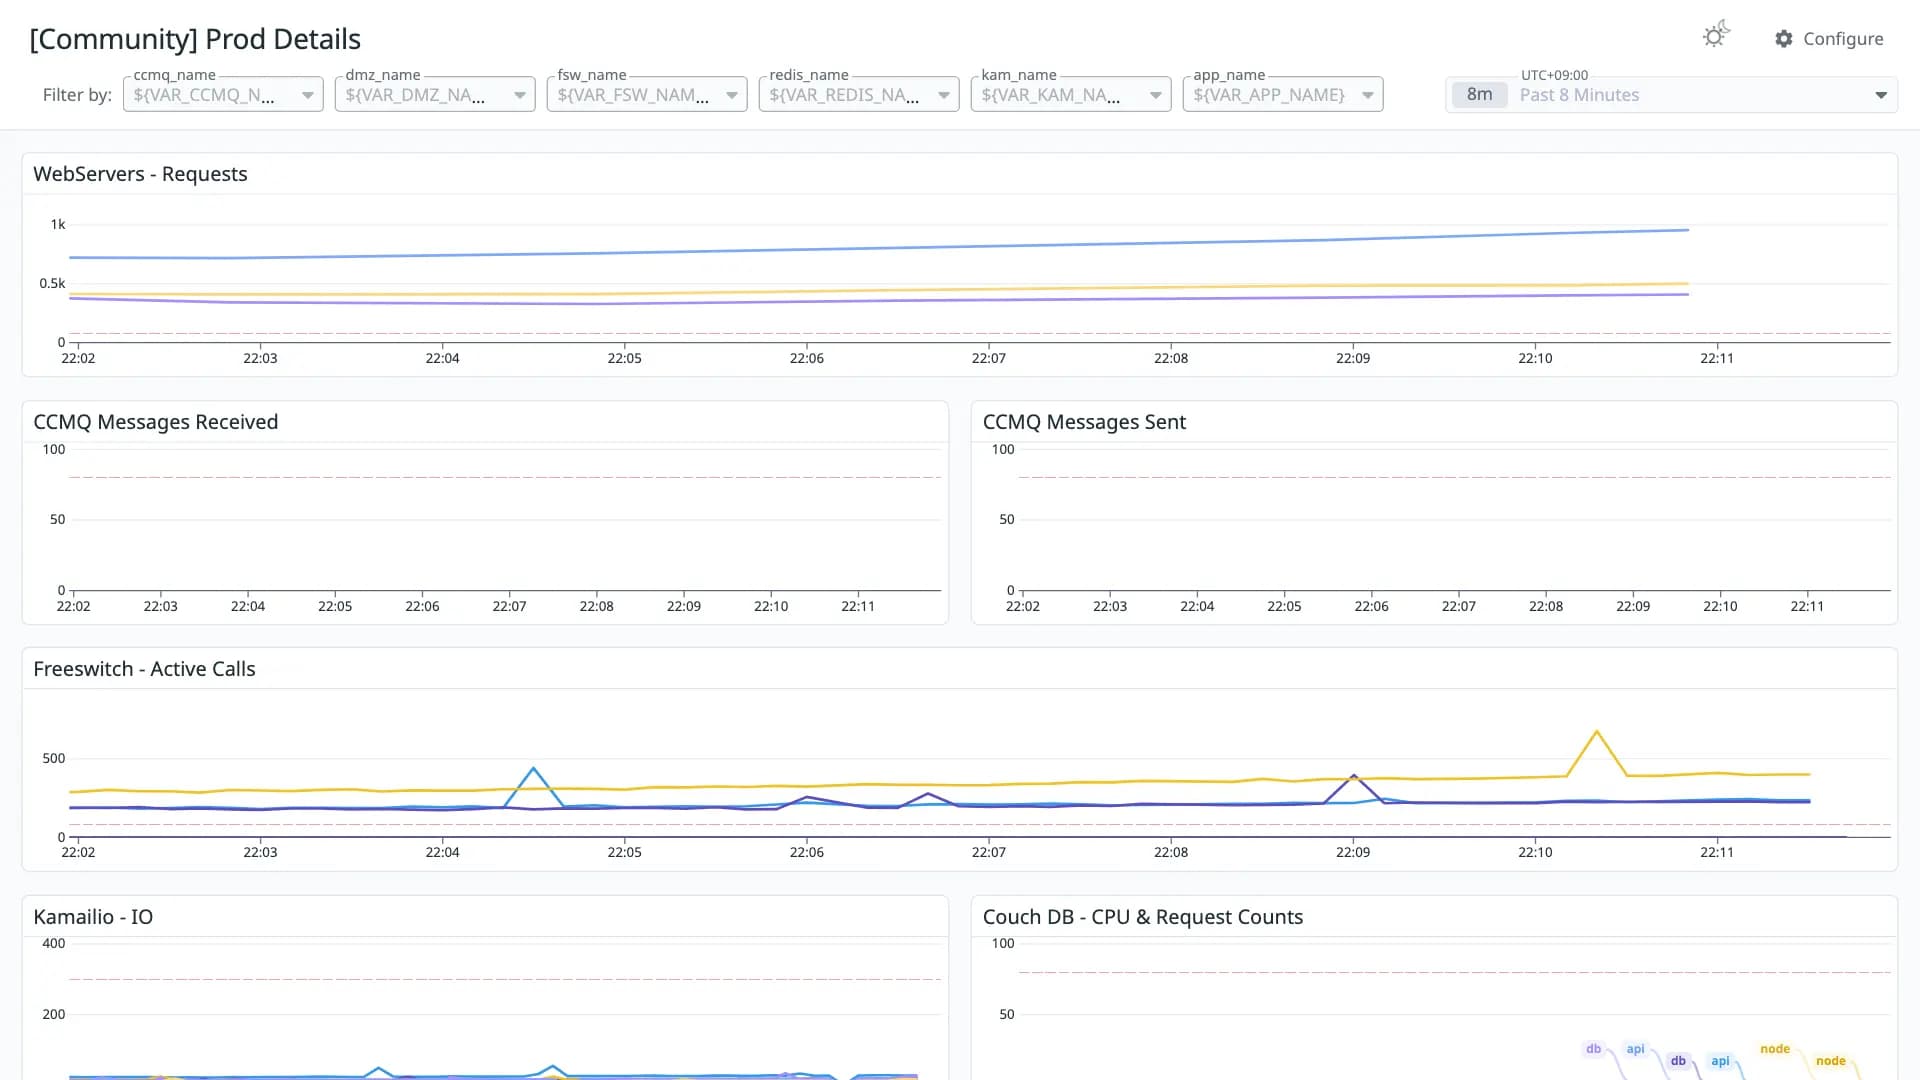The height and width of the screenshot is (1080, 1920).
Task: Expand the dmz_name filter dropdown
Action: coord(435,94)
